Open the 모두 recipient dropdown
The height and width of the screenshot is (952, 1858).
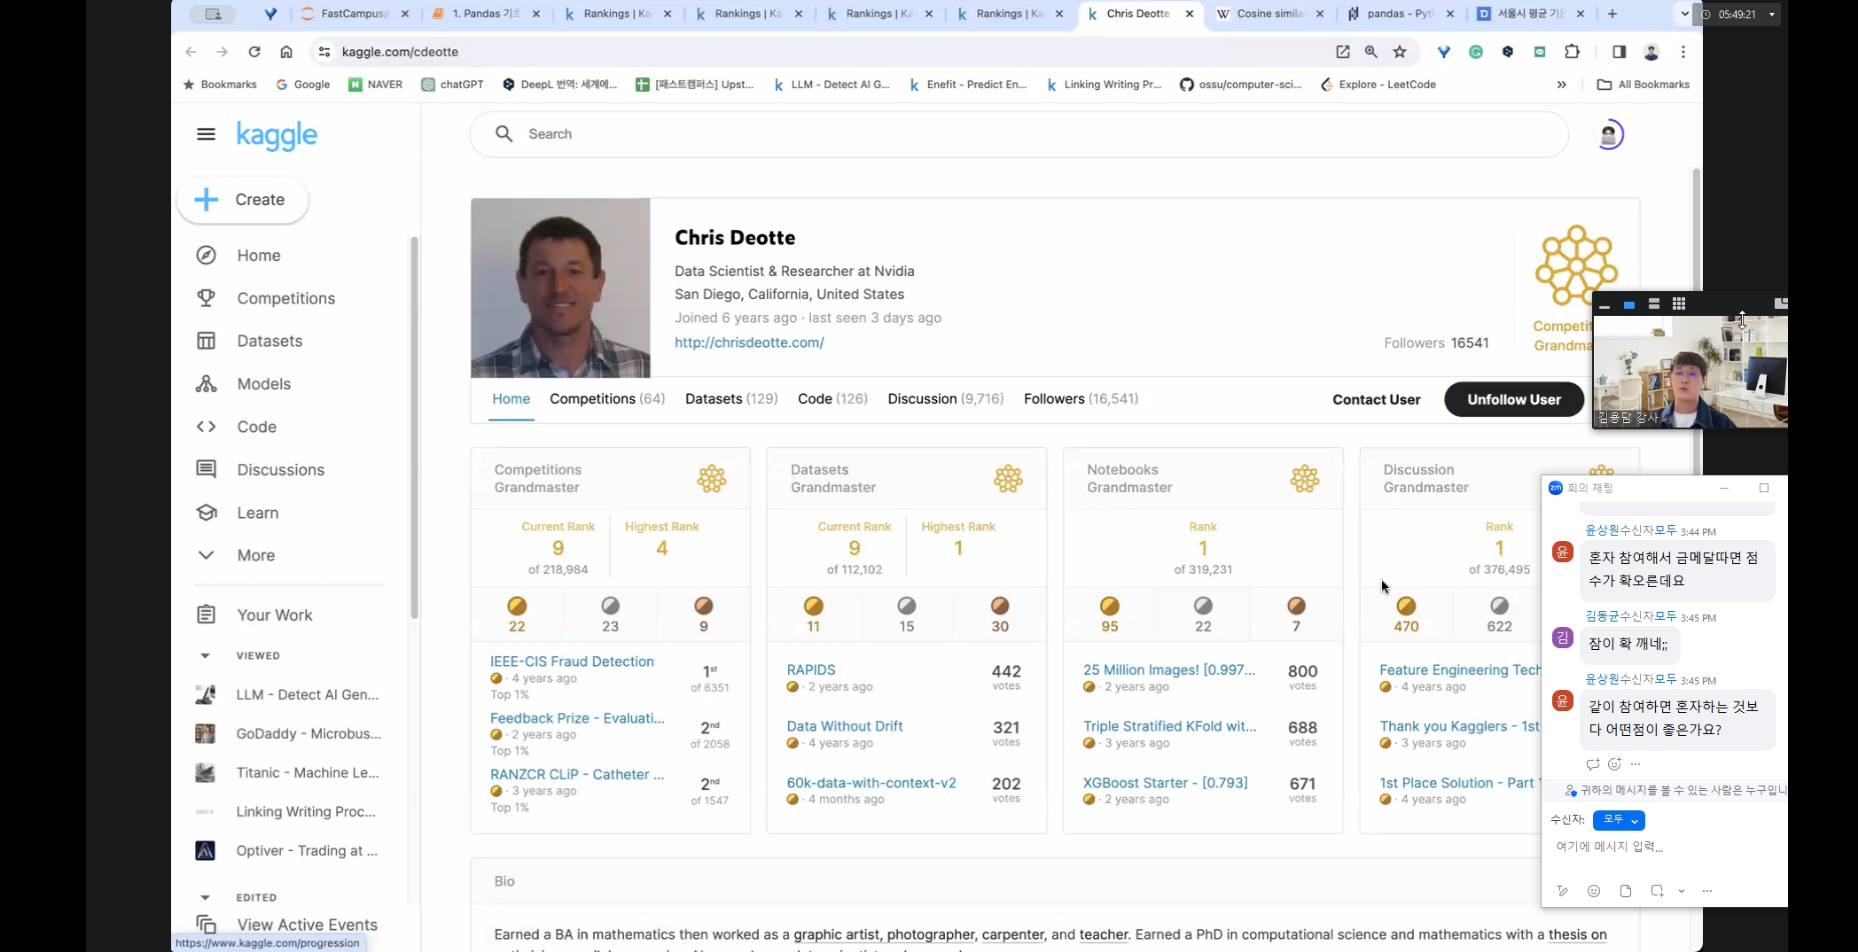click(1619, 820)
